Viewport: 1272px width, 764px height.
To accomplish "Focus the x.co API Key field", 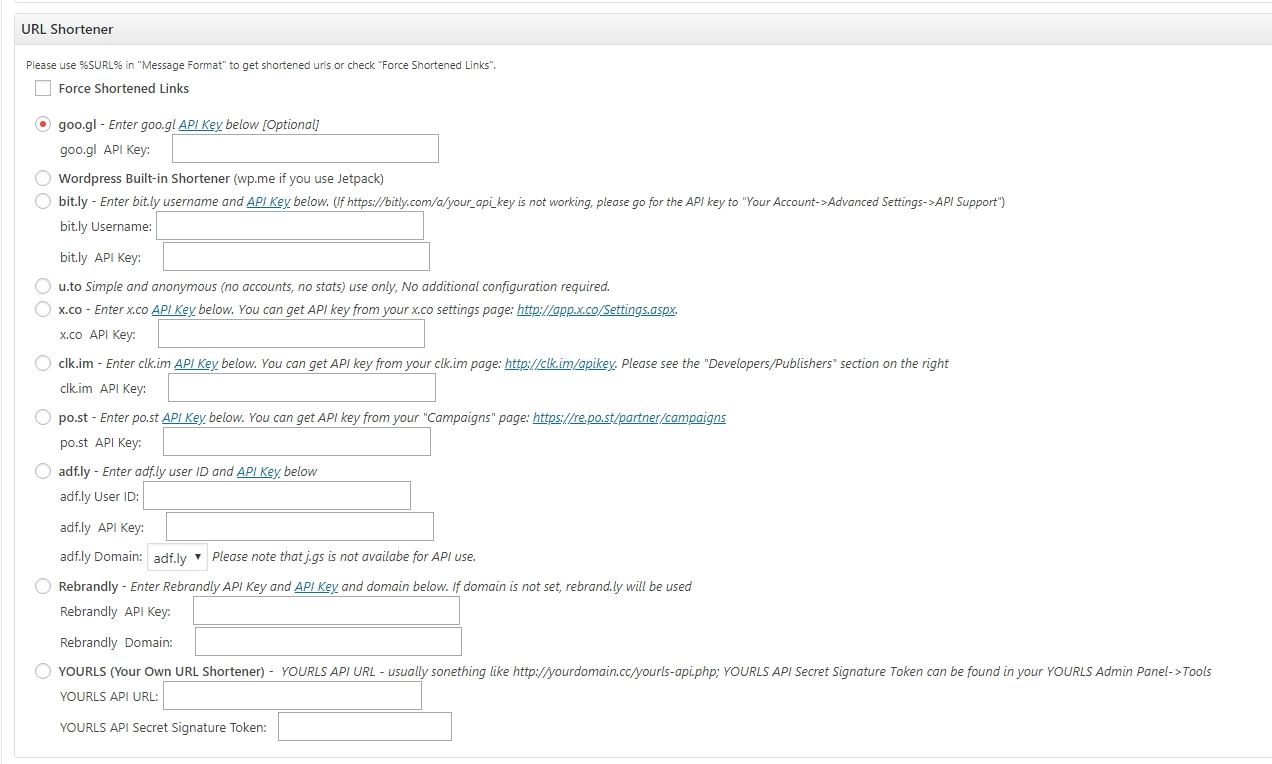I will click(x=291, y=333).
